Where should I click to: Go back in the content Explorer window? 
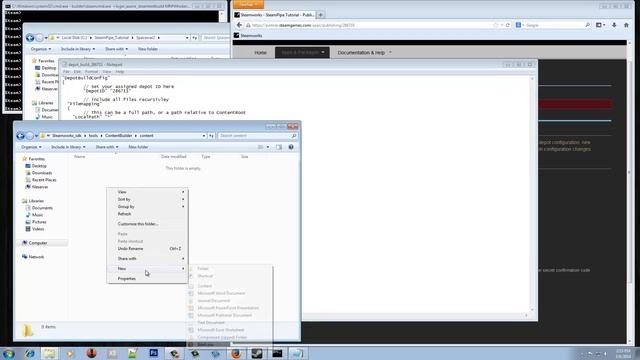click(x=20, y=136)
